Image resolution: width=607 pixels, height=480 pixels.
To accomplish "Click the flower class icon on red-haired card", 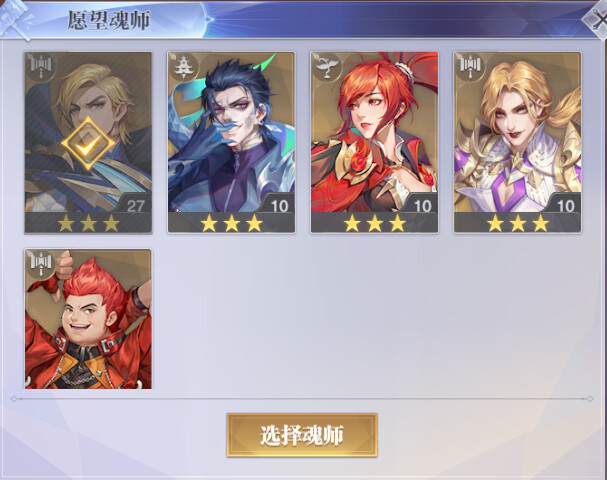I will 327,66.
